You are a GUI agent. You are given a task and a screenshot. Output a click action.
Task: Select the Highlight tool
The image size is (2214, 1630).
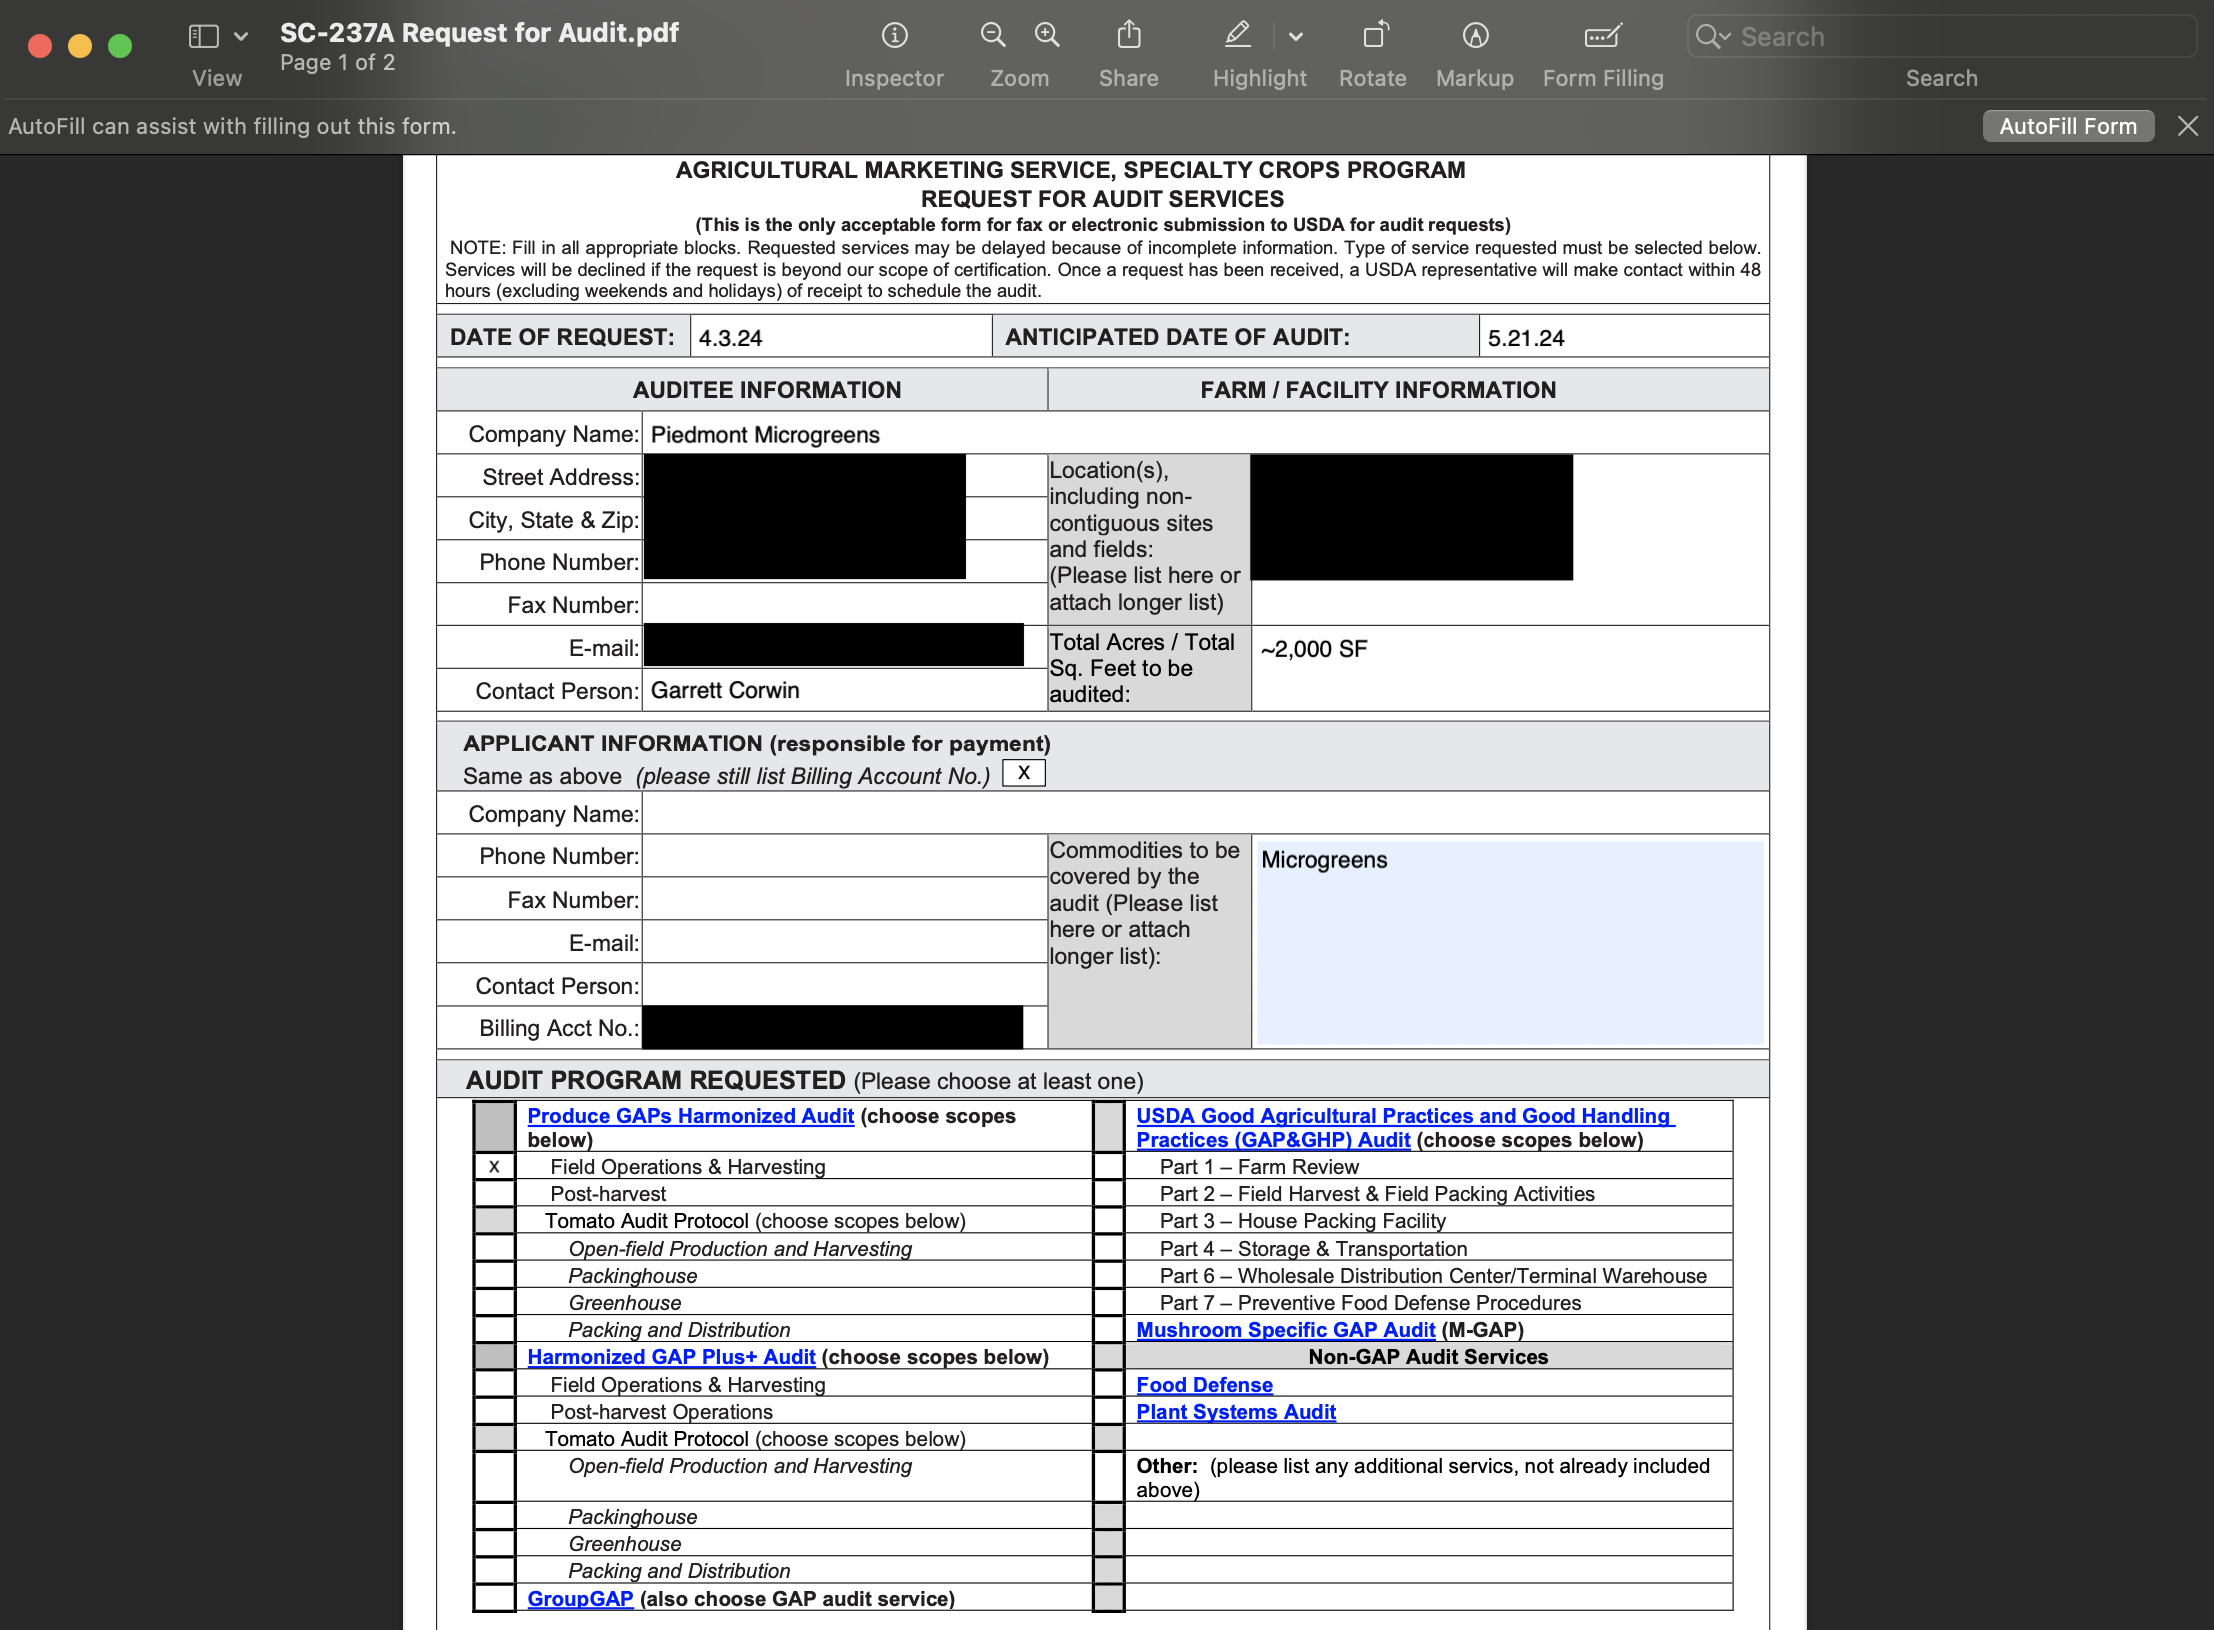1237,35
